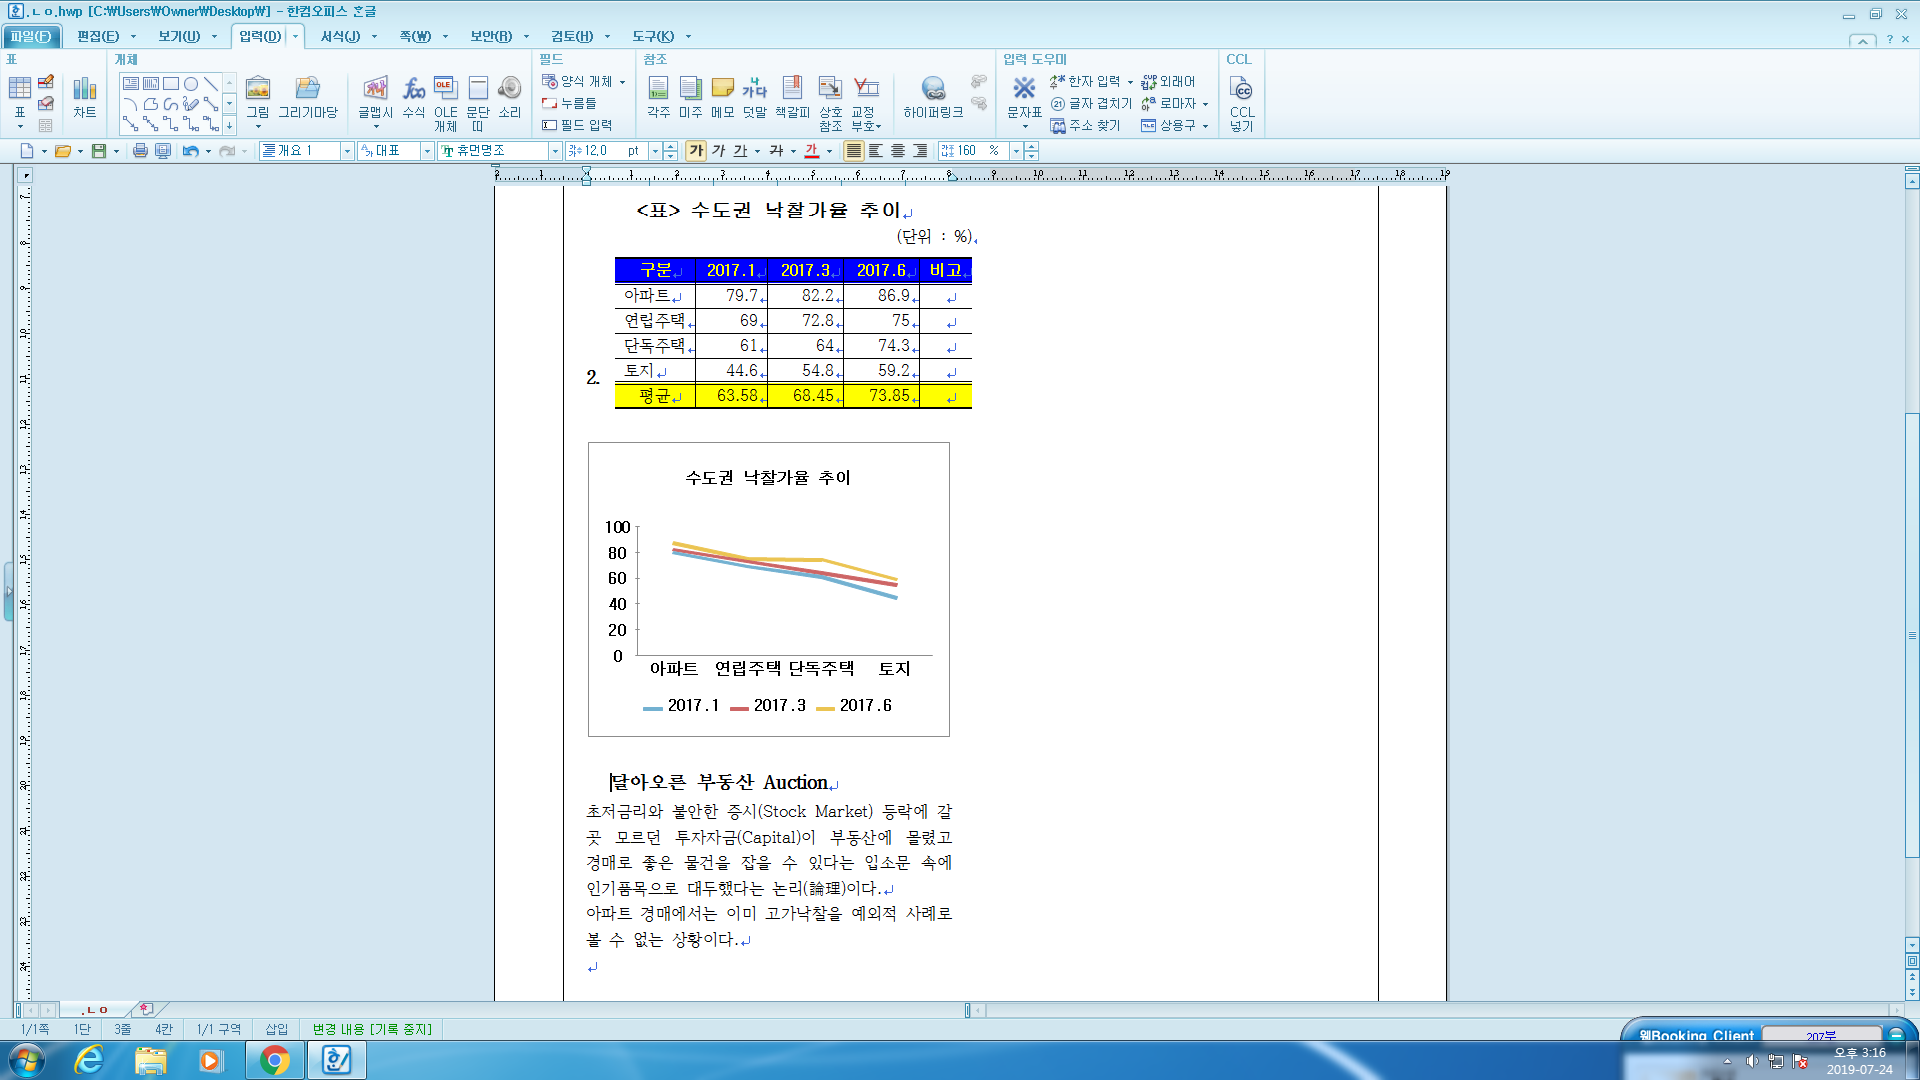Toggle bold 가 formatting button
The height and width of the screenshot is (1080, 1920).
(x=696, y=151)
